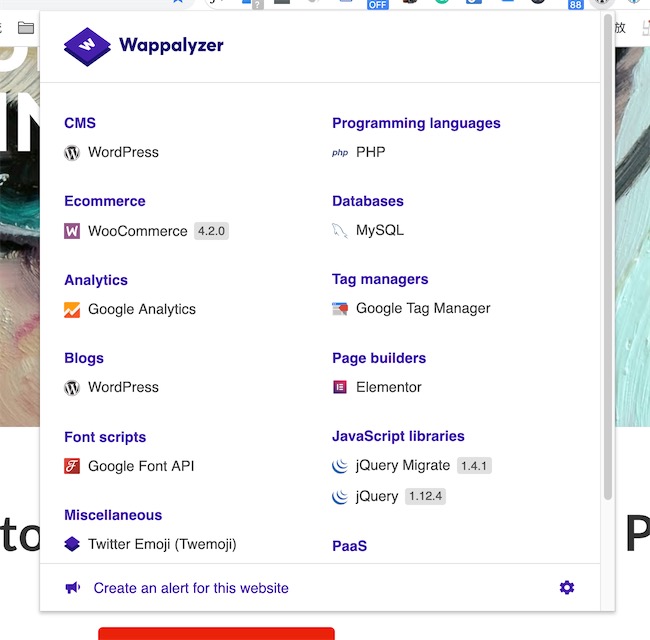Viewport: 650px width, 640px height.
Task: Click the WooCommerce technology name
Action: [138, 231]
